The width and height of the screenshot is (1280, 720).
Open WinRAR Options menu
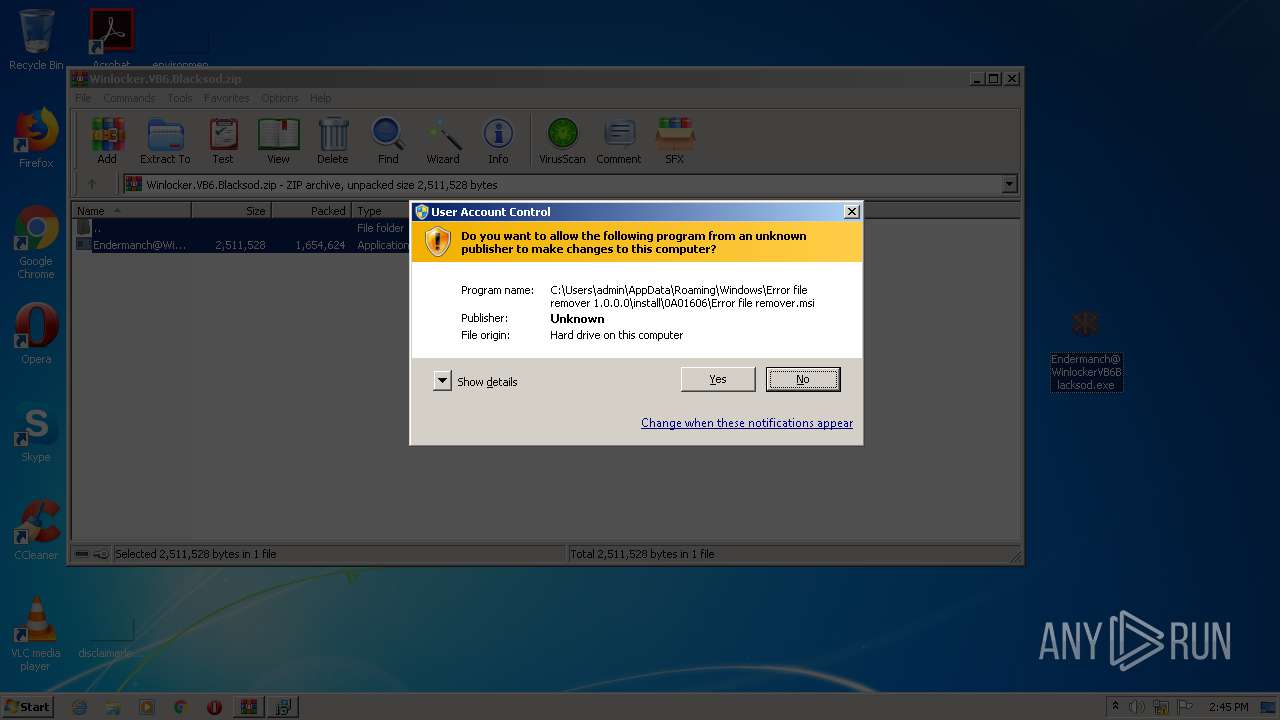(x=280, y=98)
